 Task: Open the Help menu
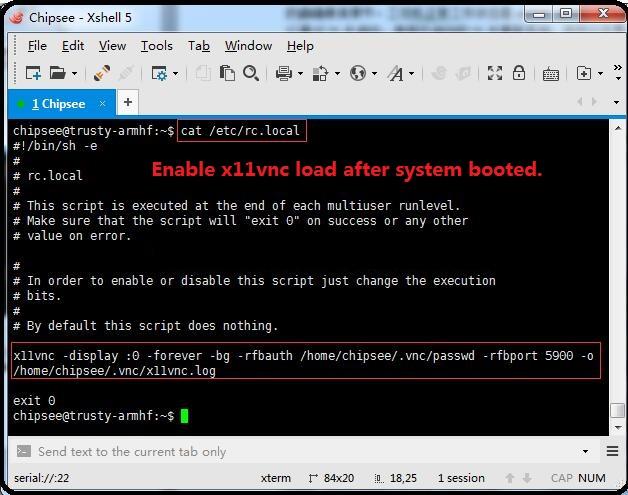300,46
